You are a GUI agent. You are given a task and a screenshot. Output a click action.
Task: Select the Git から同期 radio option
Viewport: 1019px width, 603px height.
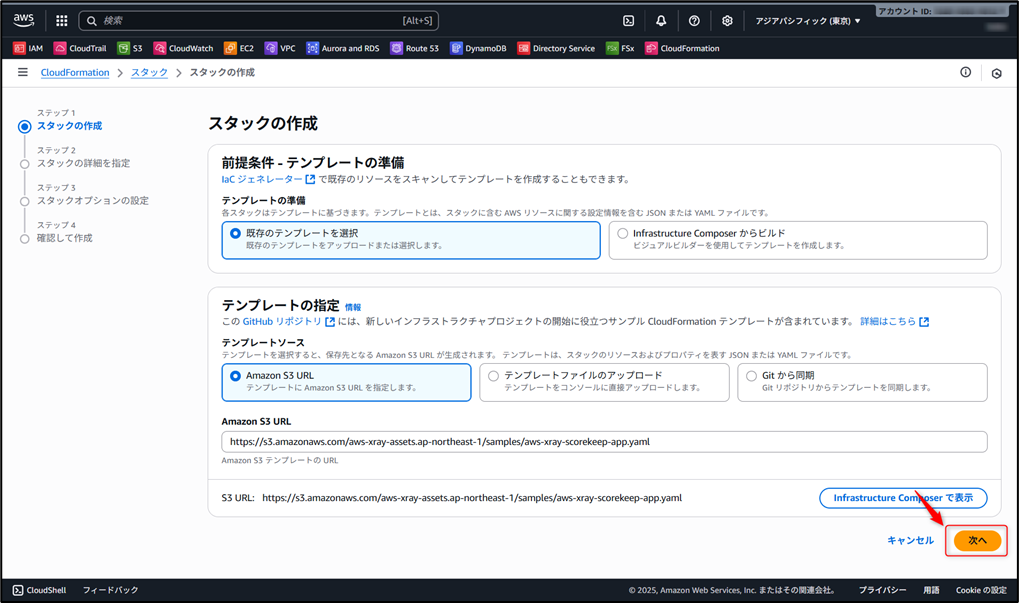point(752,376)
